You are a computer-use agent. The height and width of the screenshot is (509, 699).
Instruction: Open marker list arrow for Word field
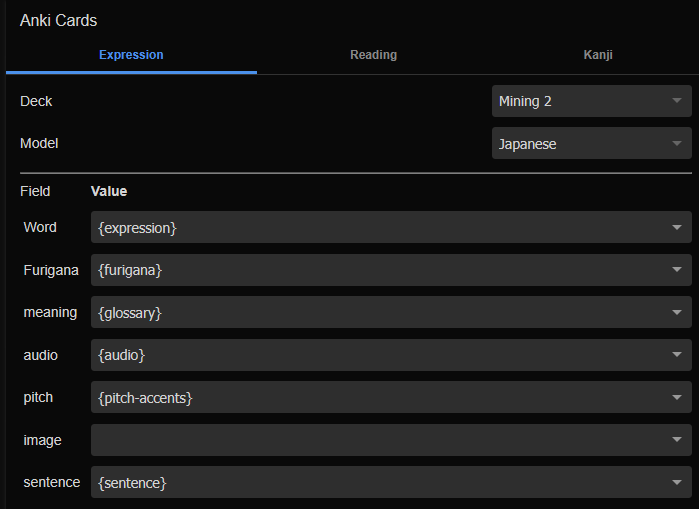click(677, 227)
